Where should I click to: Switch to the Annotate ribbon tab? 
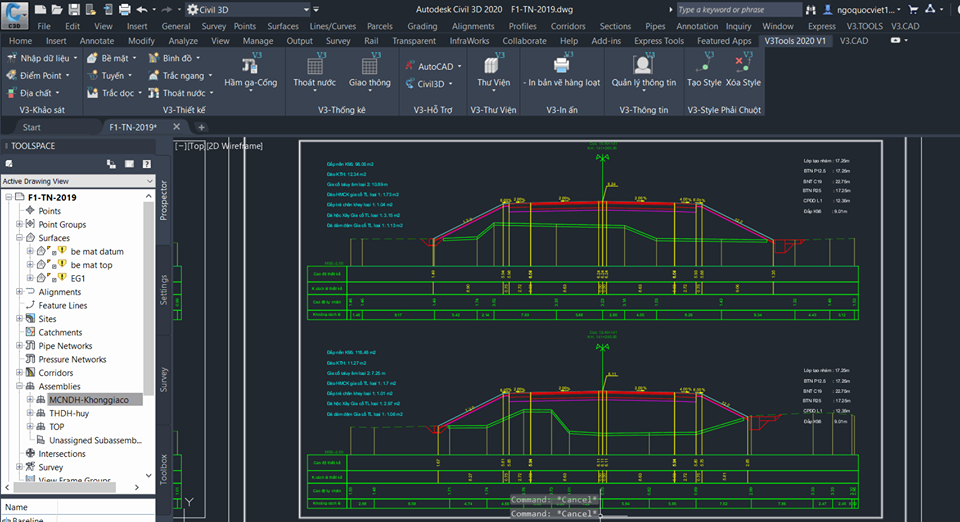click(x=96, y=41)
